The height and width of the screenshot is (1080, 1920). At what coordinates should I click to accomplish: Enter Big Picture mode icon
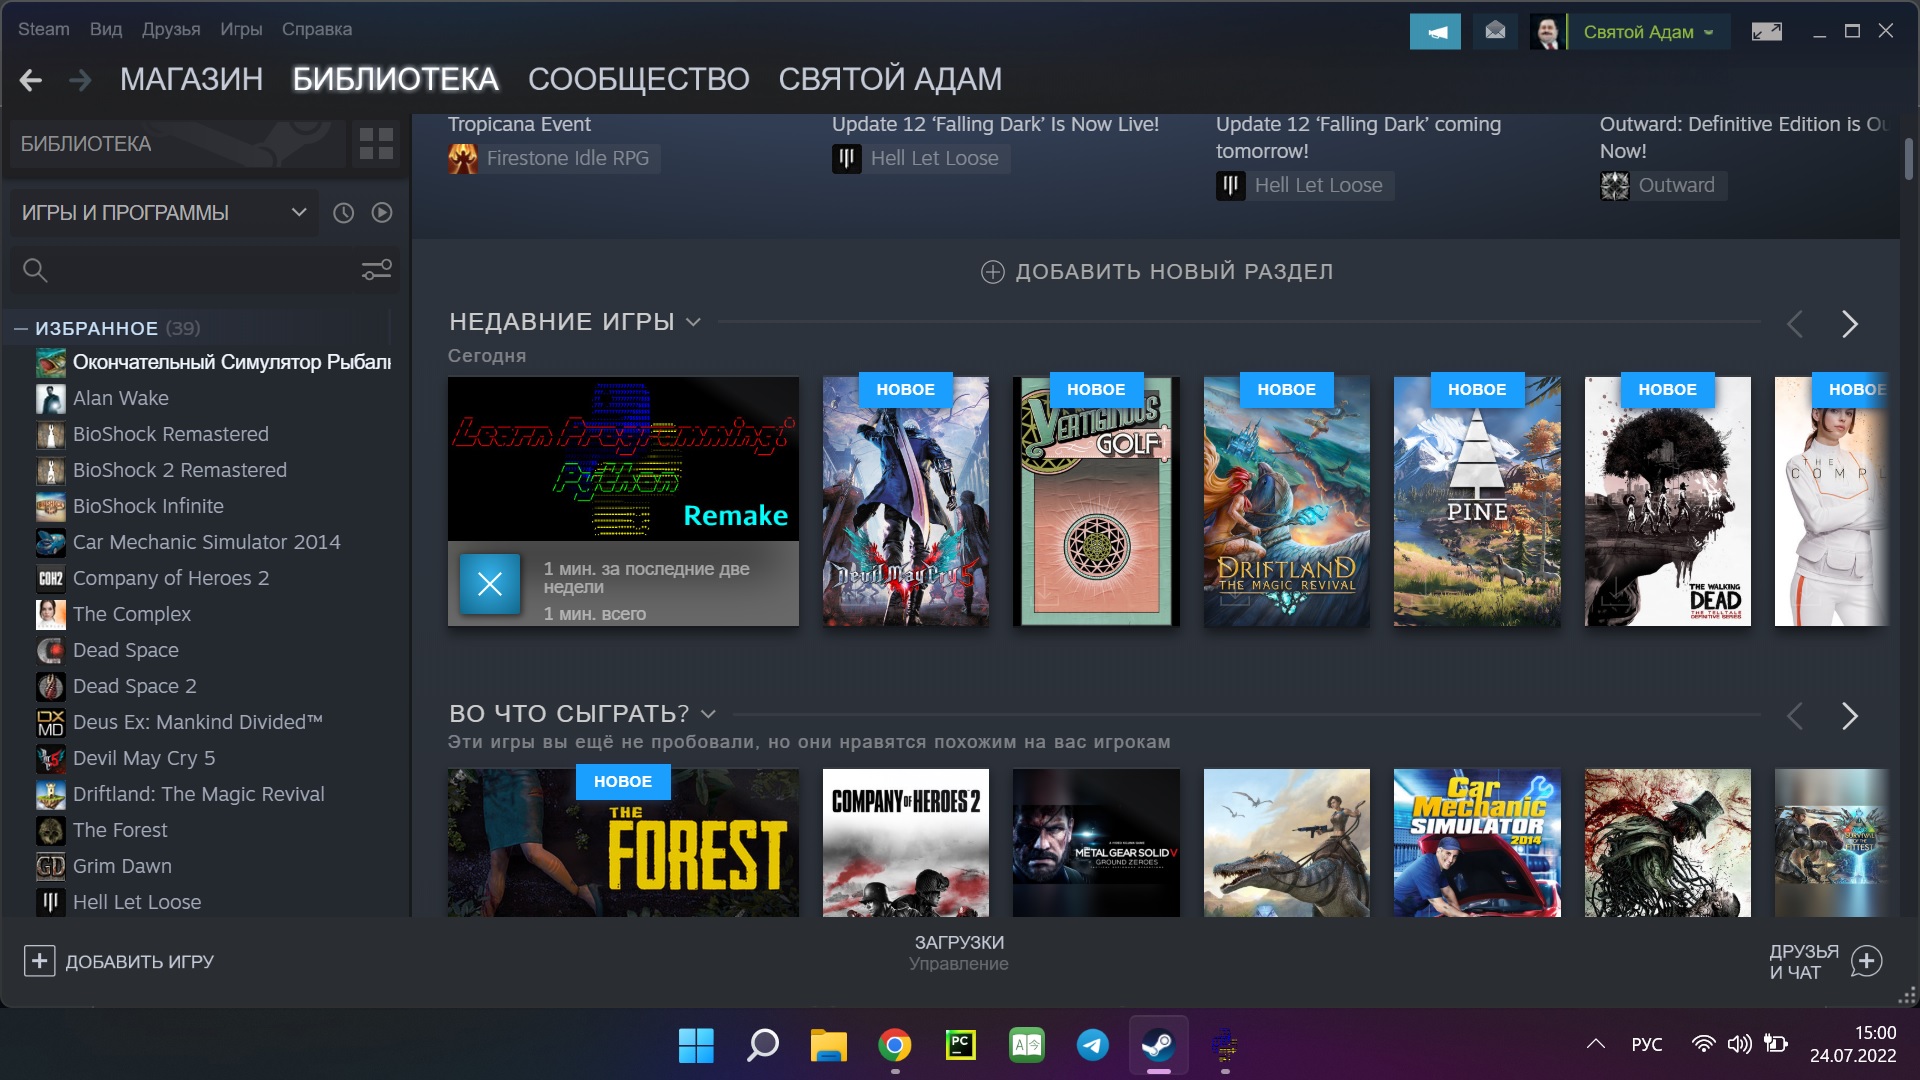[x=1766, y=32]
